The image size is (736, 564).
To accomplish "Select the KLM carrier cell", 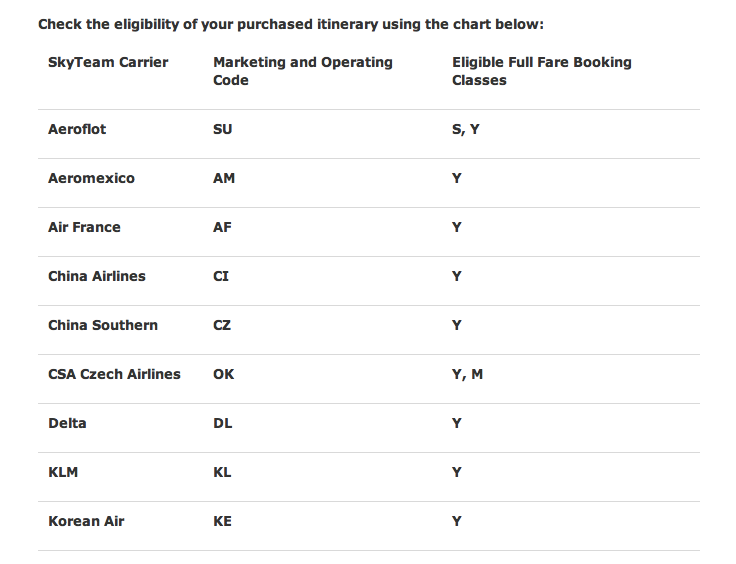I will (x=63, y=472).
